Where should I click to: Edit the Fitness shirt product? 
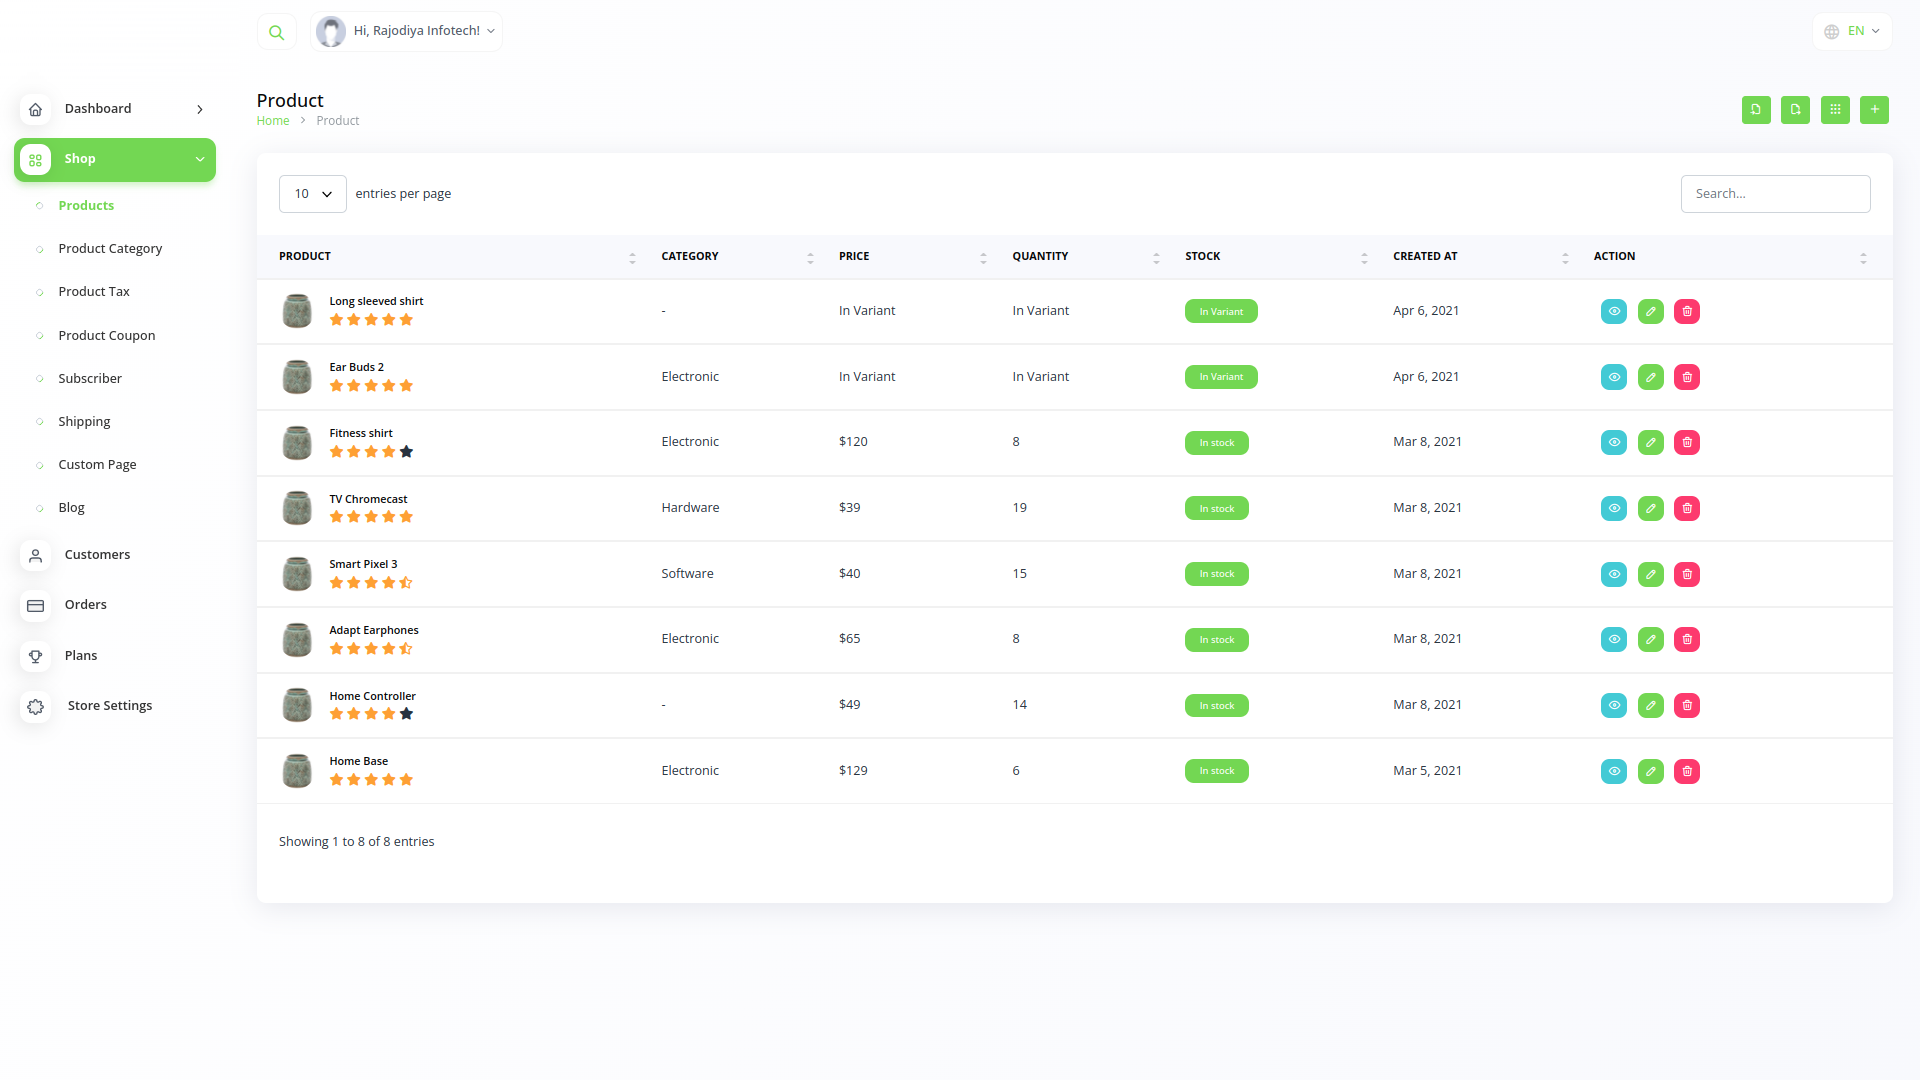coord(1650,443)
